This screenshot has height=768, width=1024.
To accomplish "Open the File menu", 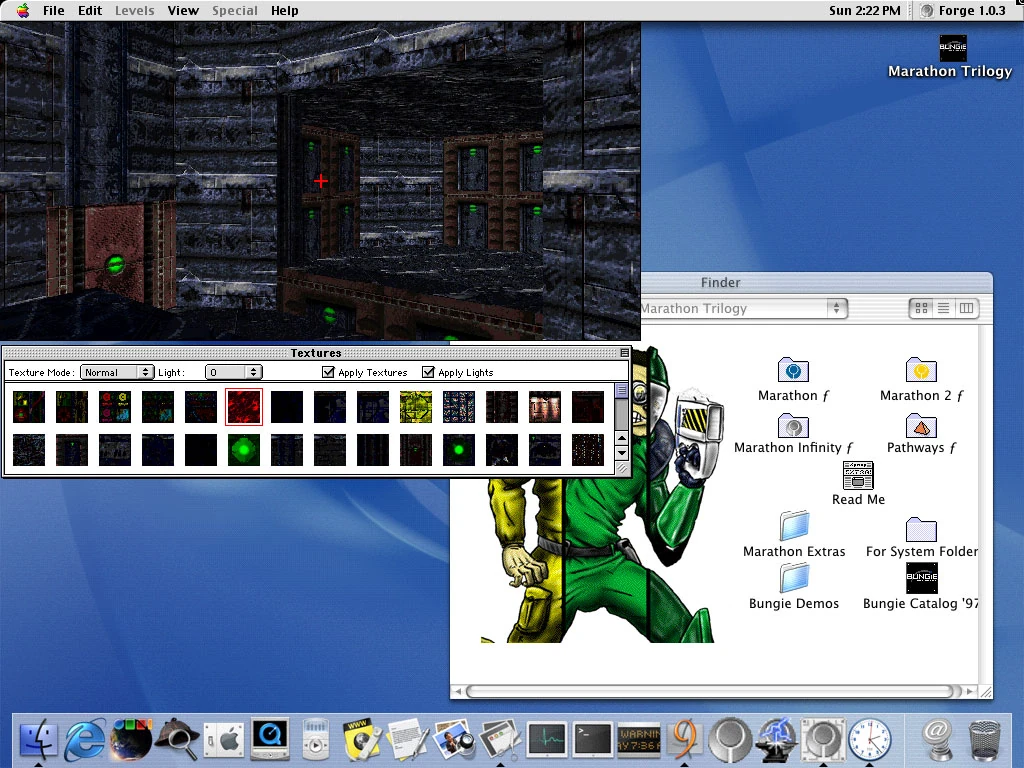I will (x=53, y=10).
